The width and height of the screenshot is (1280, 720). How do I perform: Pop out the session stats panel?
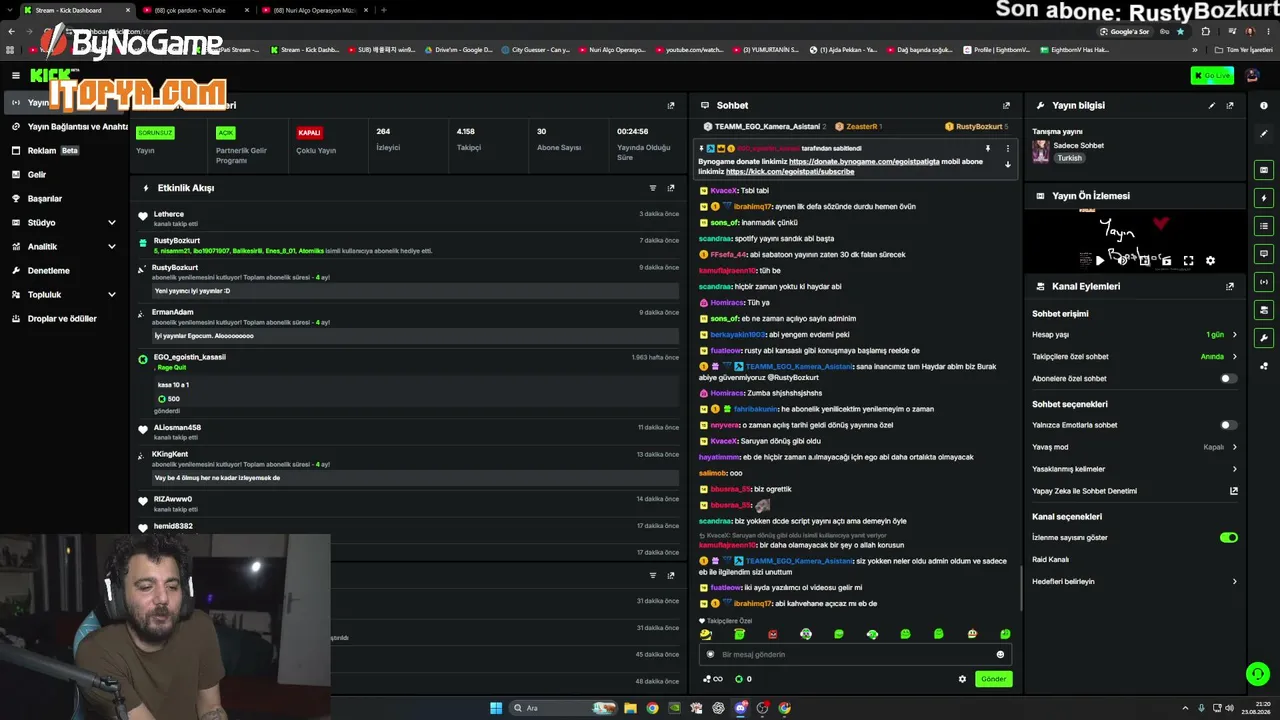pos(671,105)
